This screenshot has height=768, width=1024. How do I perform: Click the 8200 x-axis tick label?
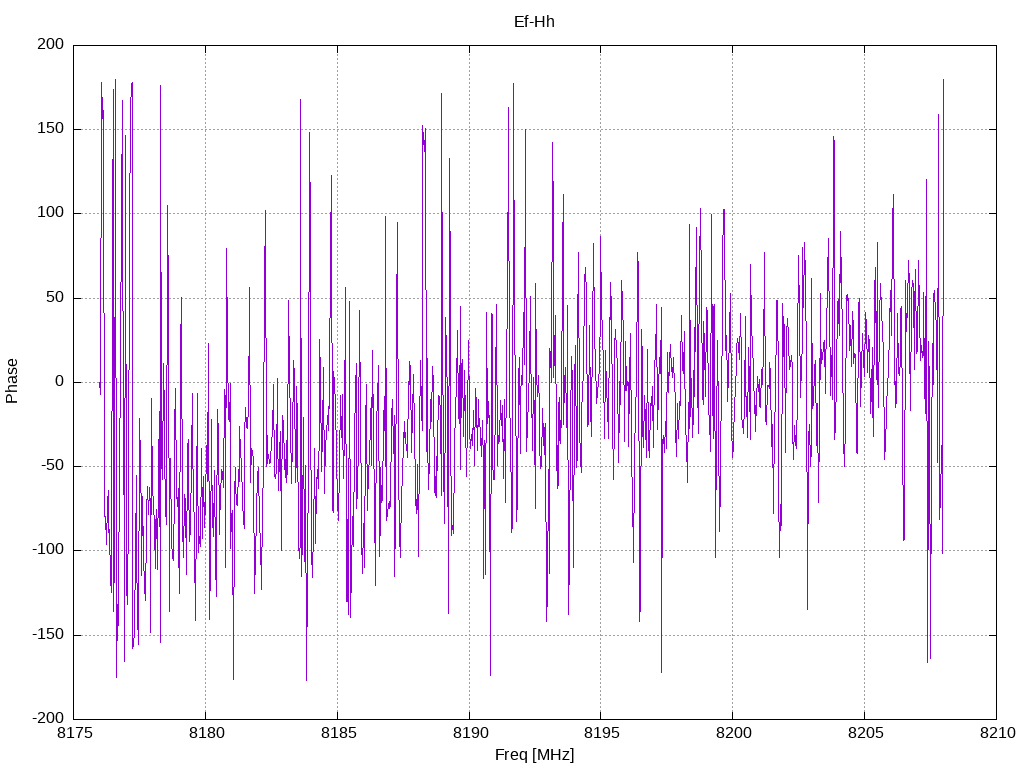733,733
